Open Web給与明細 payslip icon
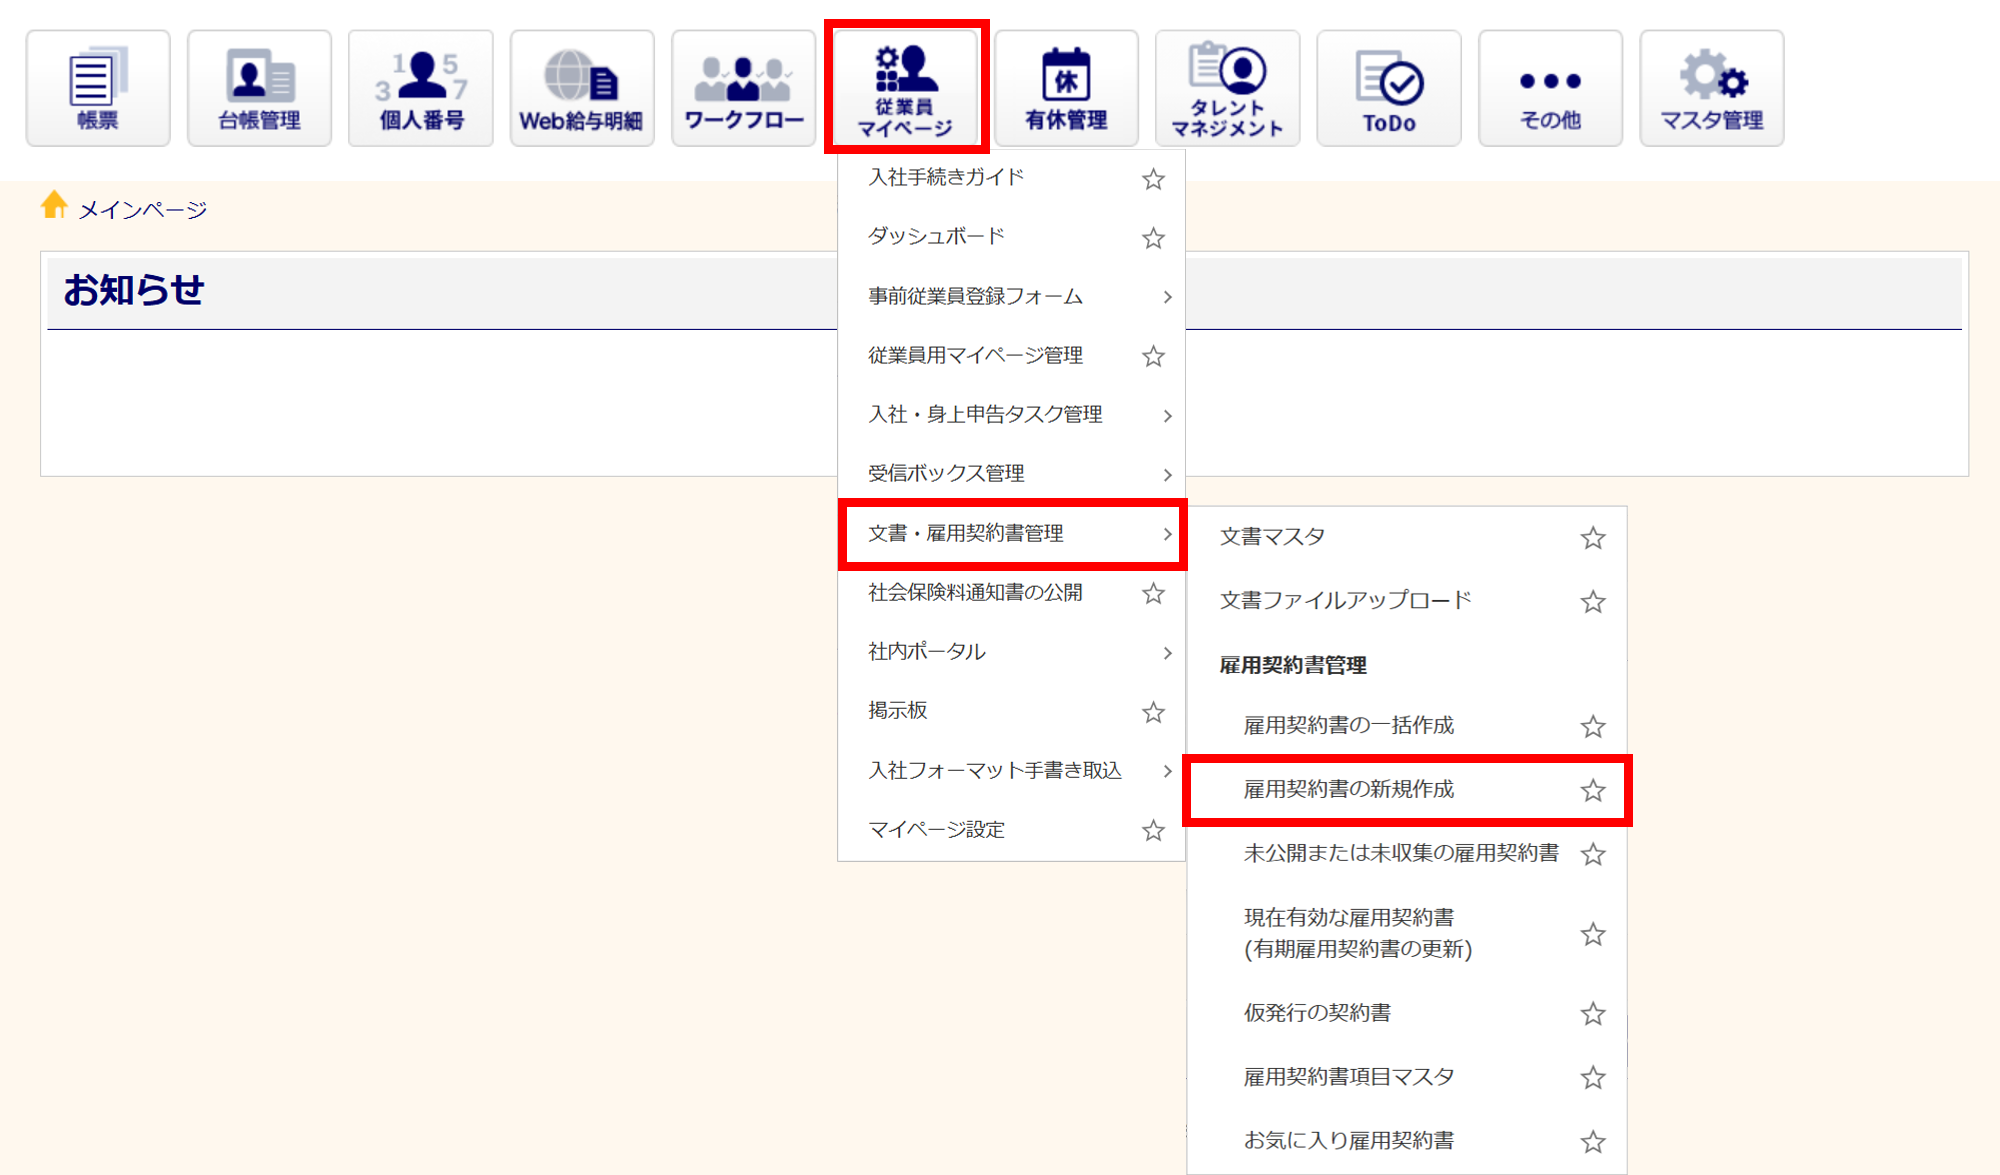 pos(582,88)
